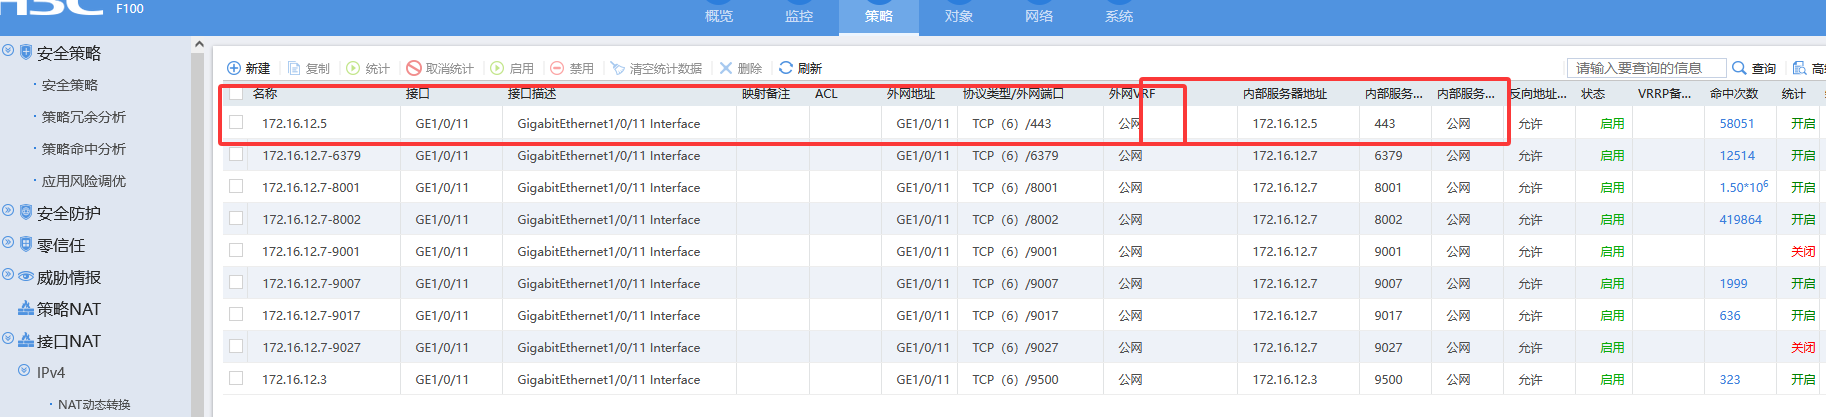This screenshot has width=1826, height=417.
Task: Expand the 安全防护 tree node
Action: (x=8, y=211)
